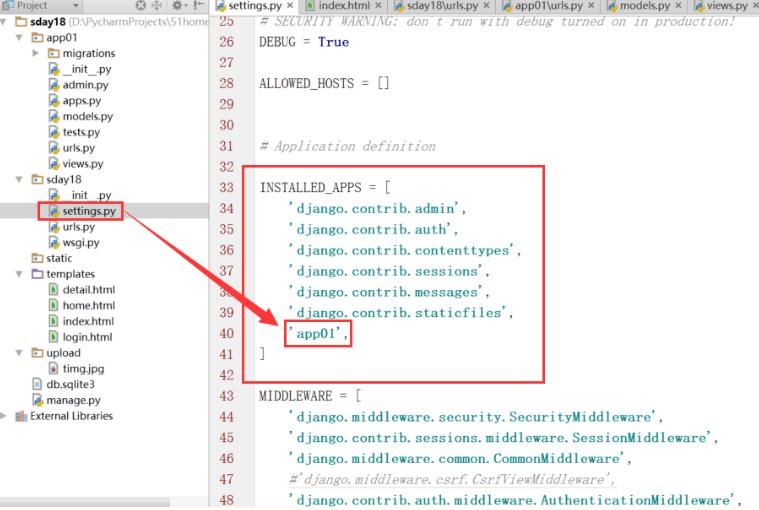Viewport: 759px width, 510px height.
Task: Expand the migrations folder
Action: (x=35, y=53)
